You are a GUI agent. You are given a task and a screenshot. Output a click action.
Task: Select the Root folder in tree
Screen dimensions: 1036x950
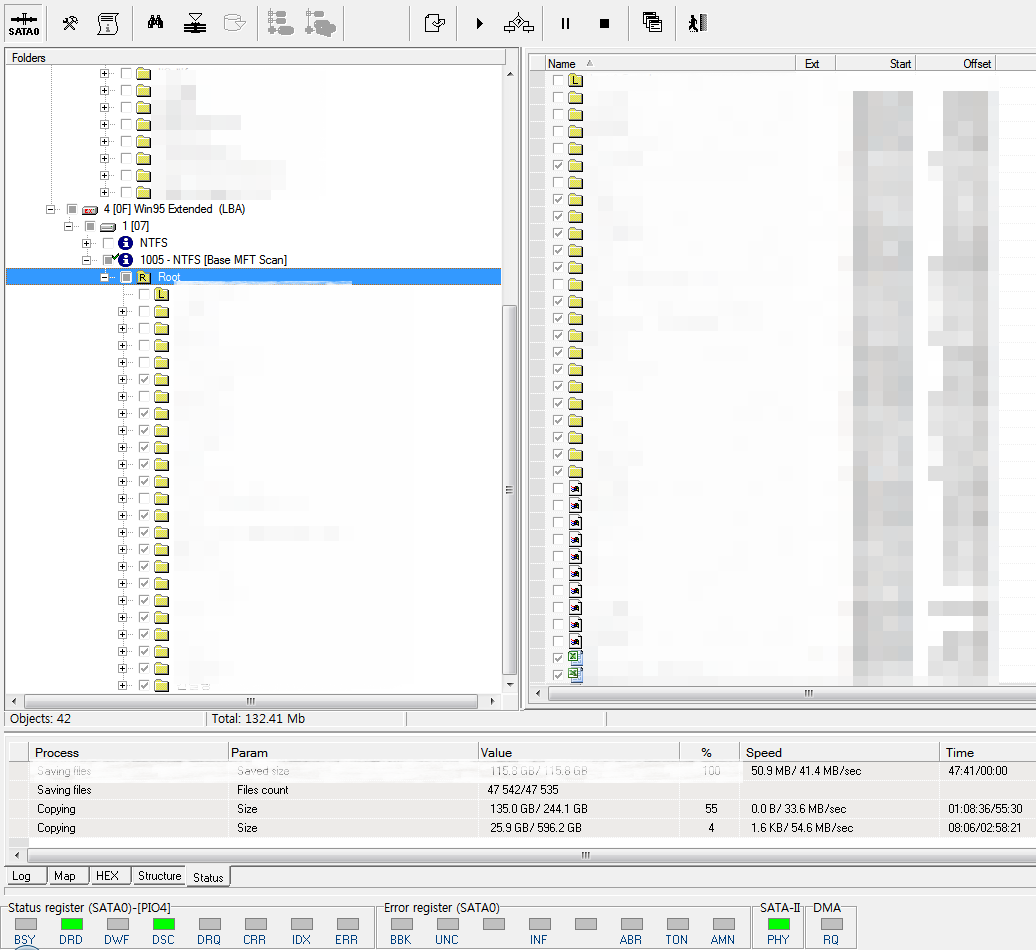(x=169, y=277)
